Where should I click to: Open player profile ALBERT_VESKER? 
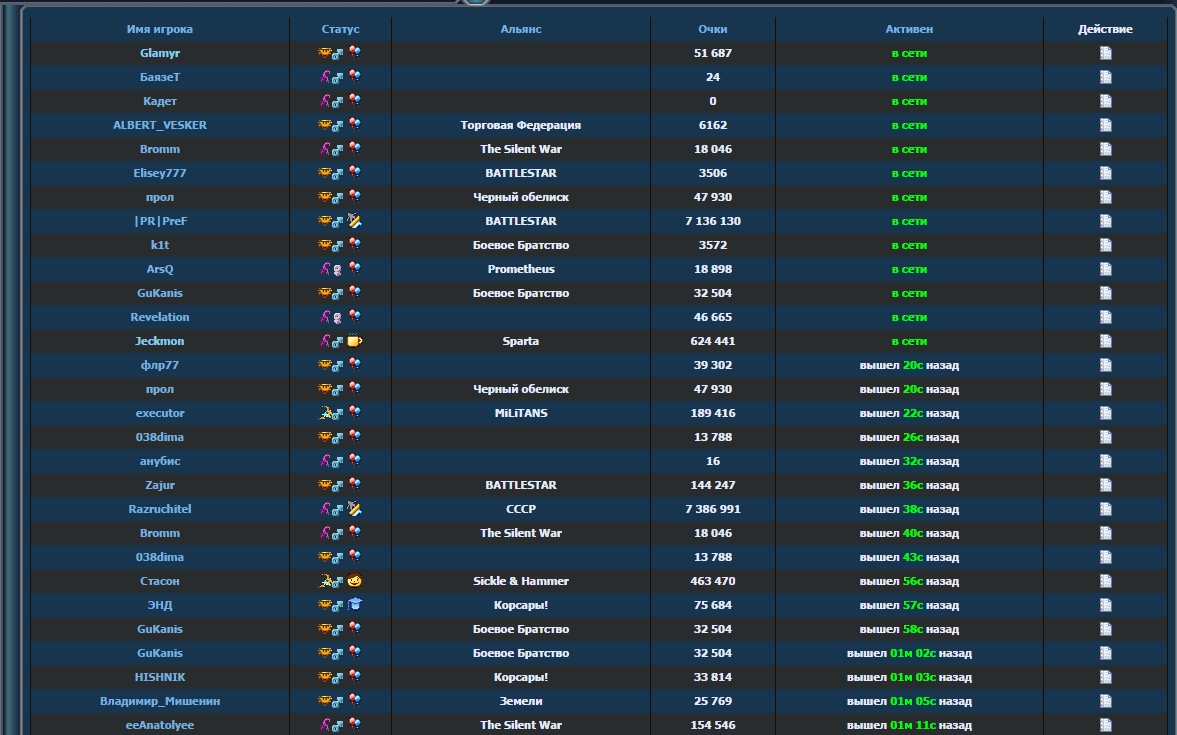point(160,125)
